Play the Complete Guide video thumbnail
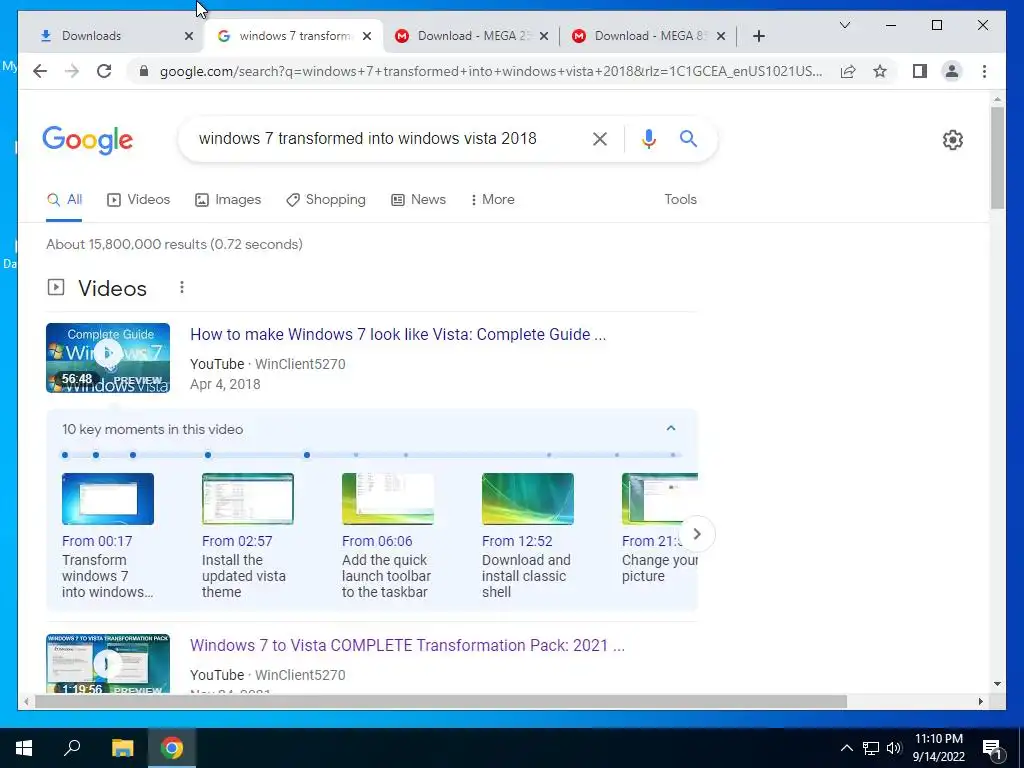 click(x=108, y=358)
